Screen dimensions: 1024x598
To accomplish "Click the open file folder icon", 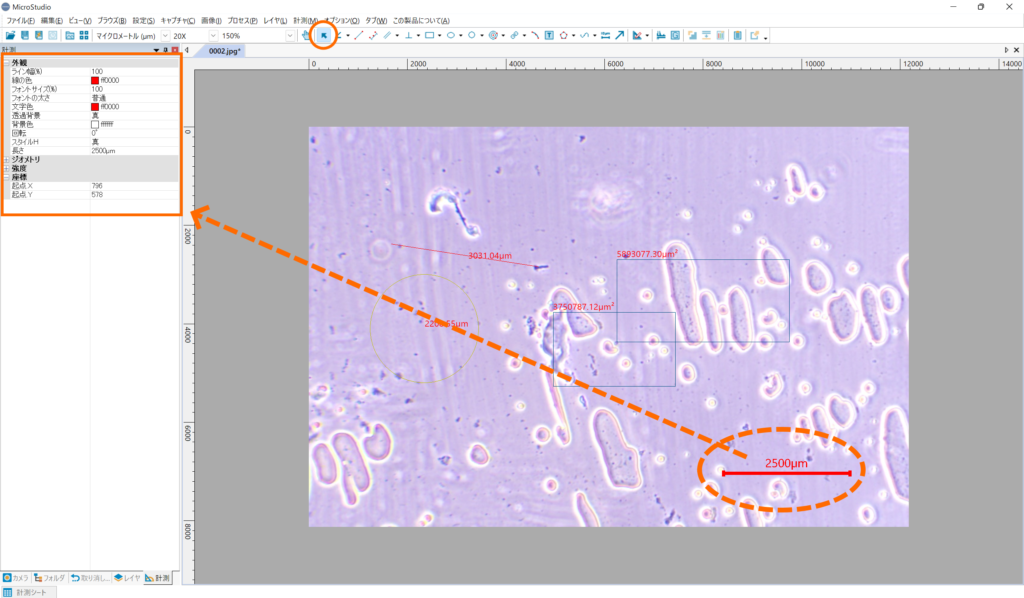I will 10,35.
